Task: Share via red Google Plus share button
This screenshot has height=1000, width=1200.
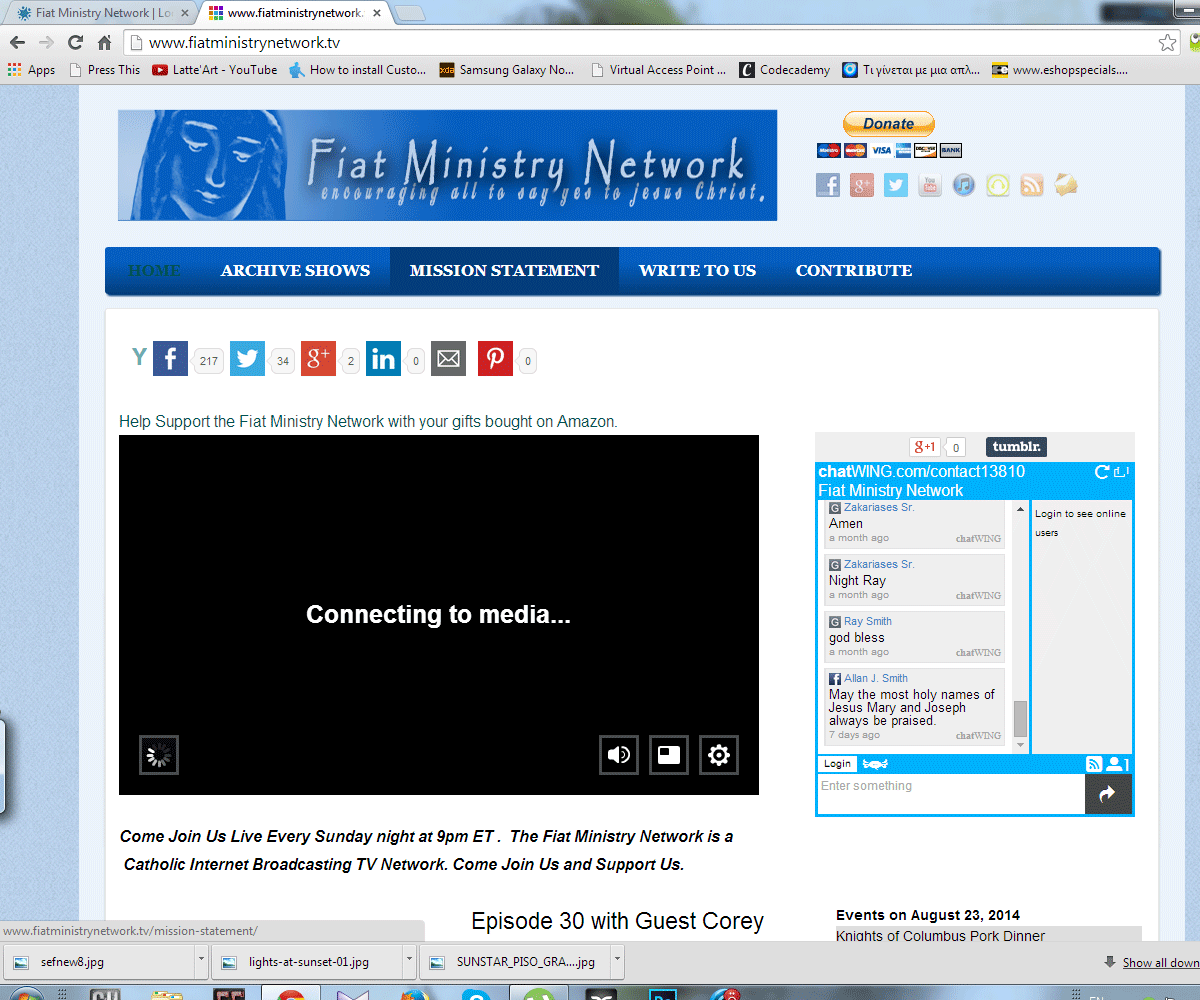Action: [x=318, y=359]
